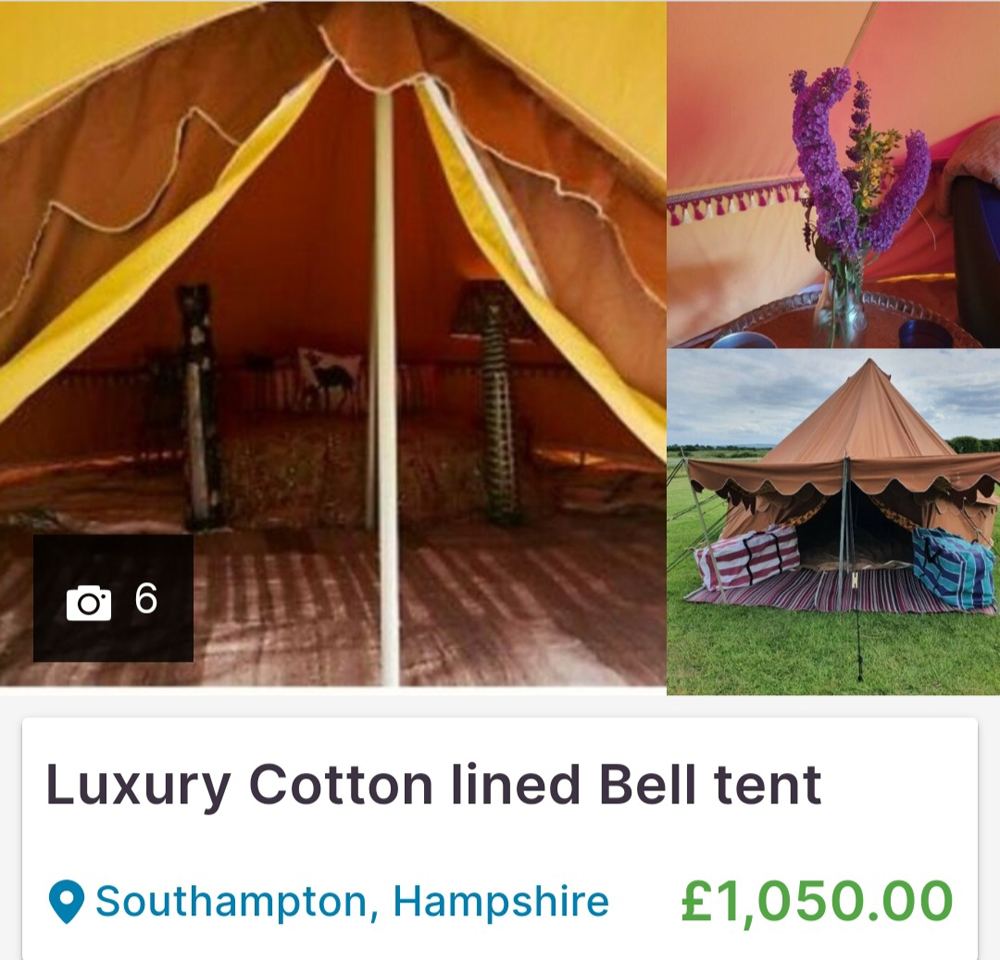Click the dark lamp left of pole
1000x960 pixels.
(198, 407)
